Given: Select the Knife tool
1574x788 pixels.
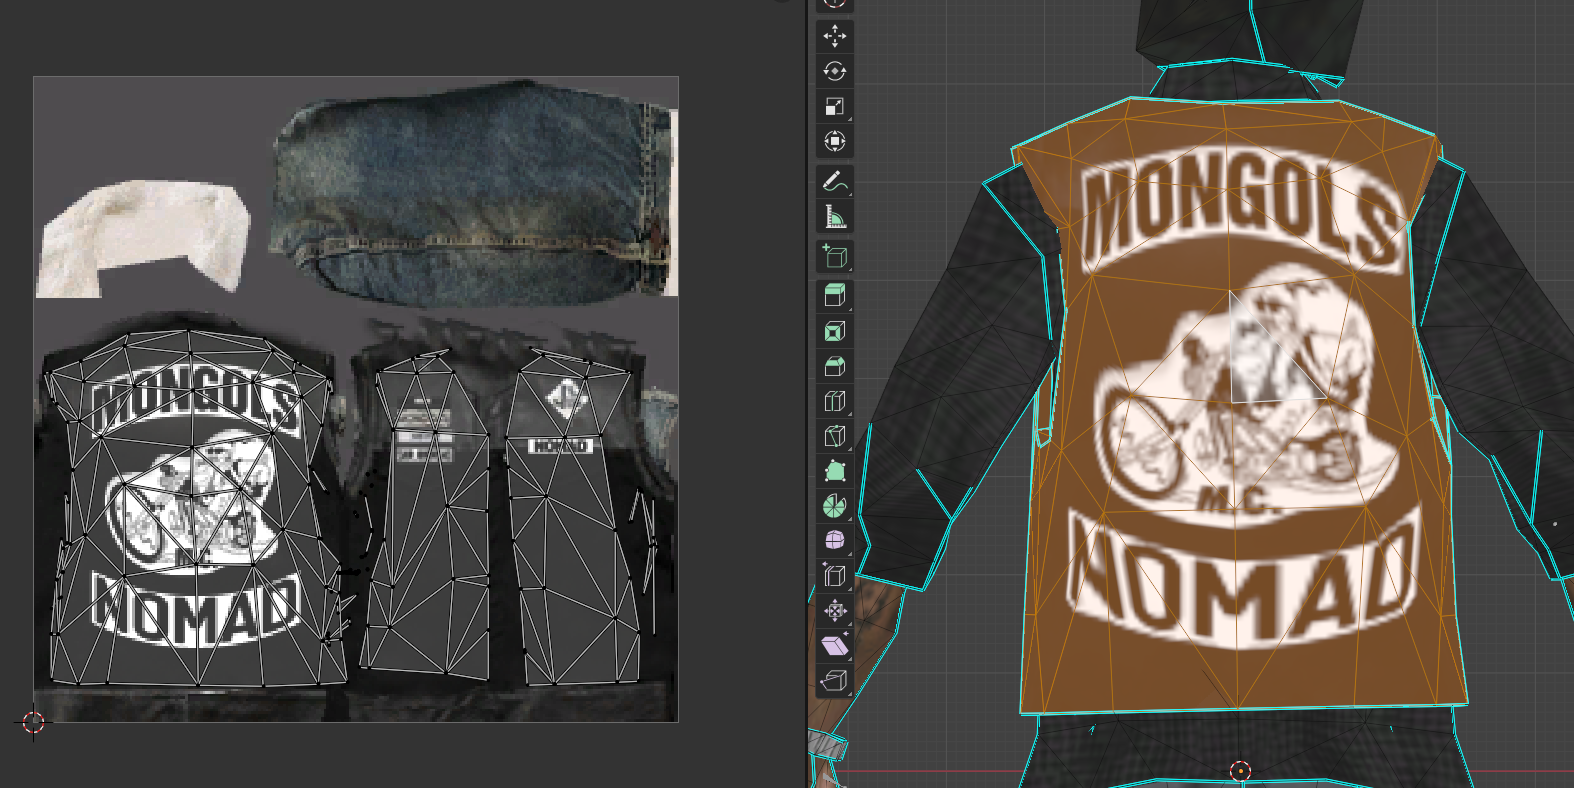Looking at the screenshot, I should [x=835, y=436].
